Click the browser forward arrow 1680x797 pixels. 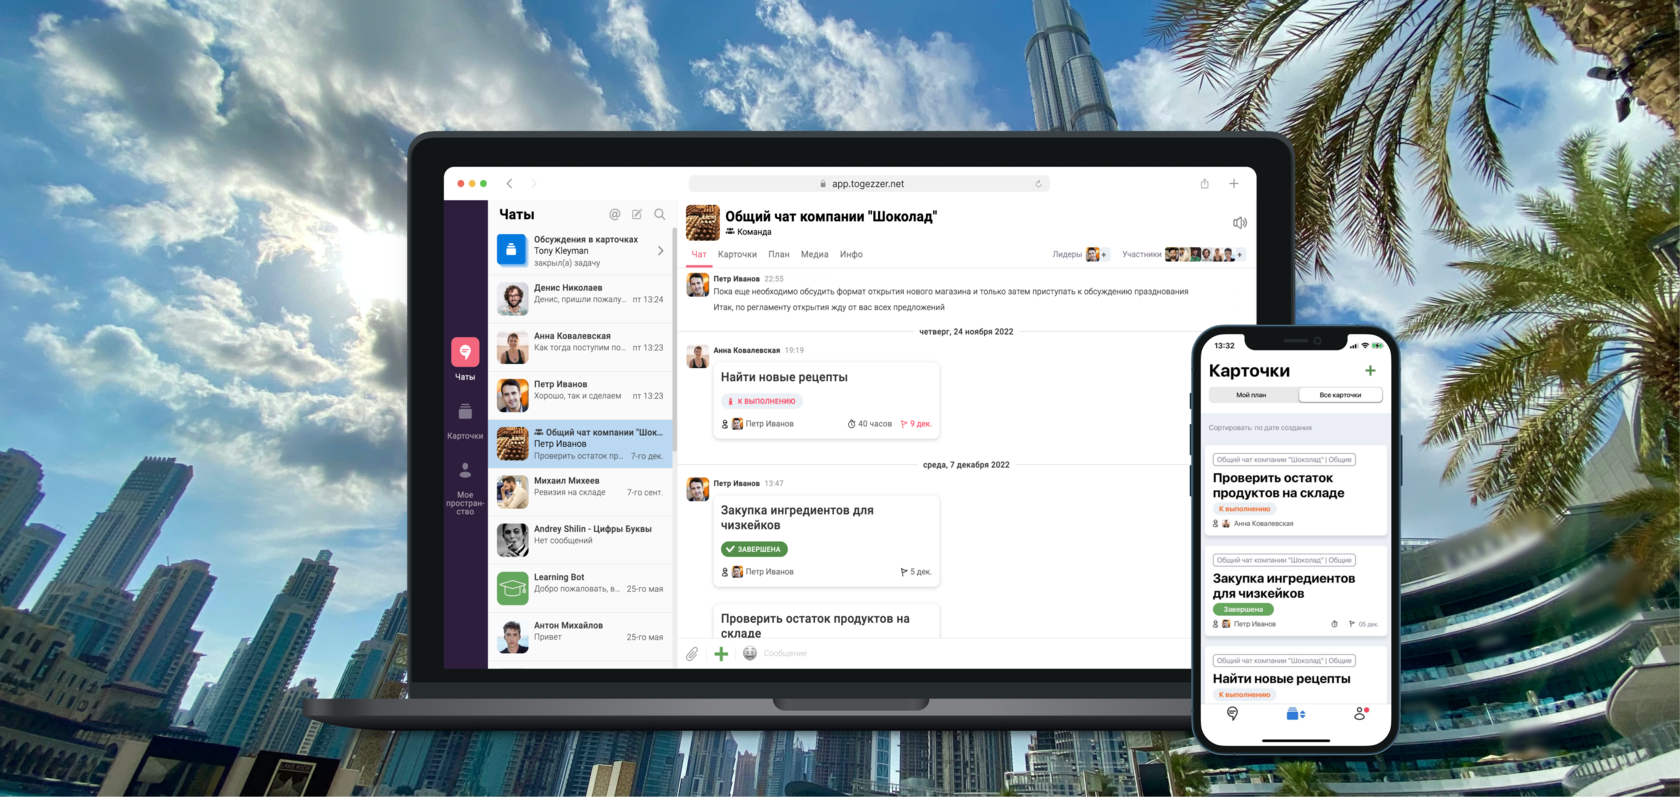click(x=534, y=183)
